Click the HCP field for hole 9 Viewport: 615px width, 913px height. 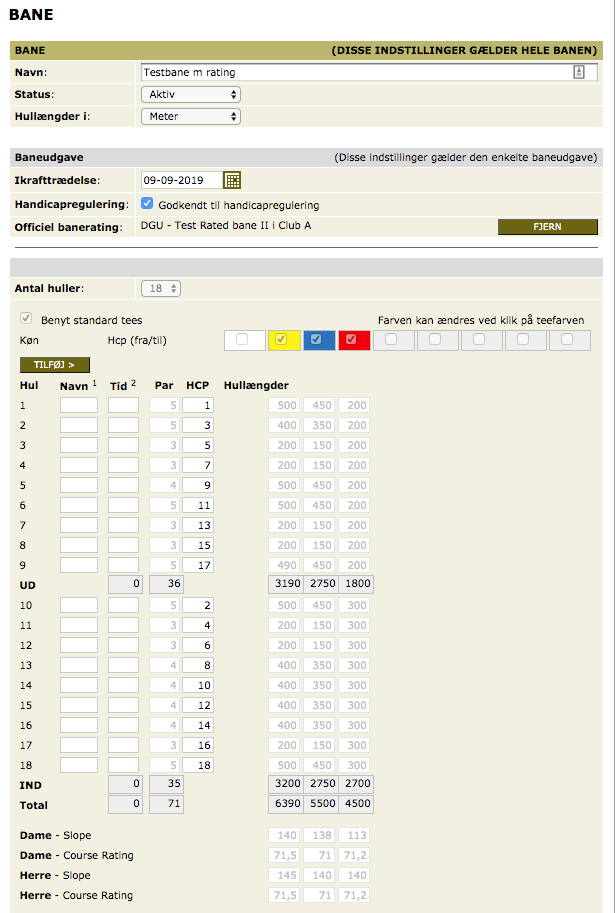[x=198, y=565]
